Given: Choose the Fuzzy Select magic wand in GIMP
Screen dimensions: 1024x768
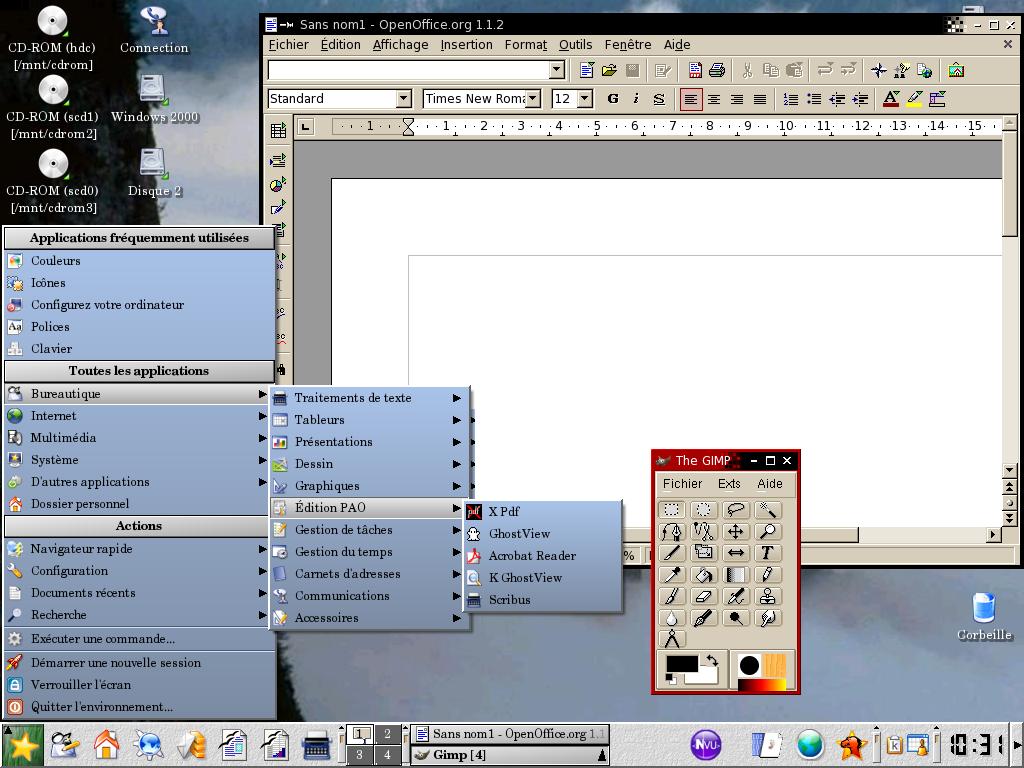Looking at the screenshot, I should click(x=767, y=509).
